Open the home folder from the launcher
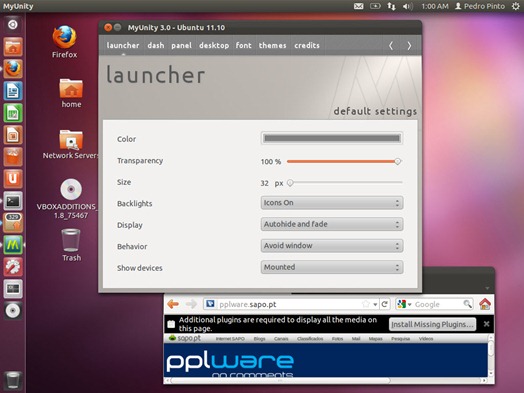Image resolution: width=524 pixels, height=393 pixels. click(13, 46)
